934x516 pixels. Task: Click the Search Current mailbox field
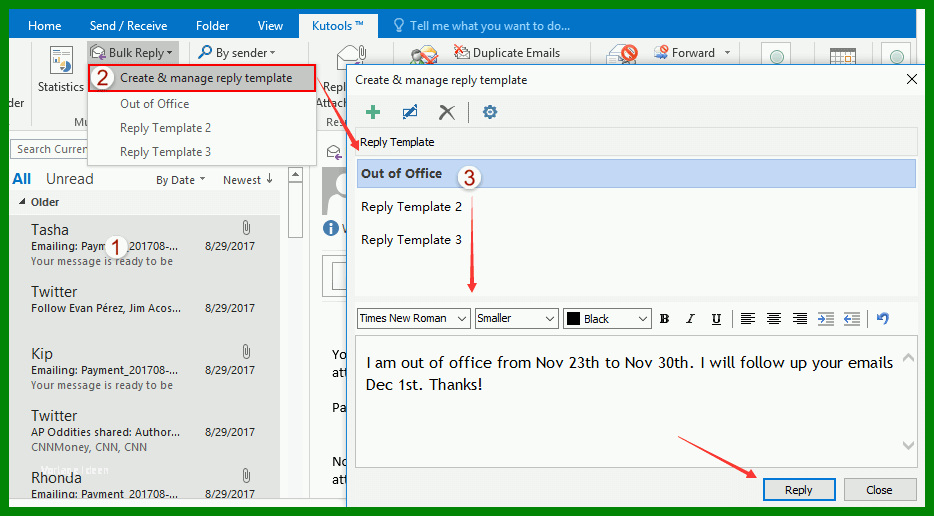pos(50,149)
